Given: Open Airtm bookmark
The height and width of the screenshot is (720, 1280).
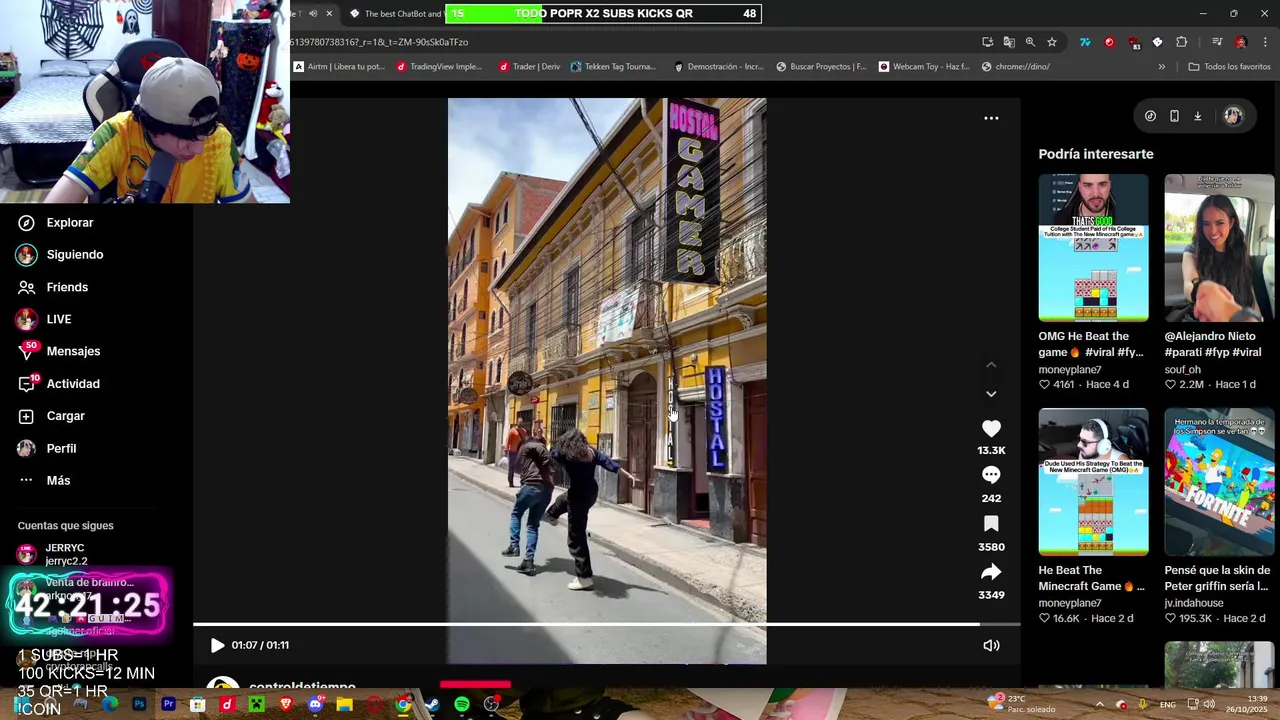Looking at the screenshot, I should pos(339,67).
